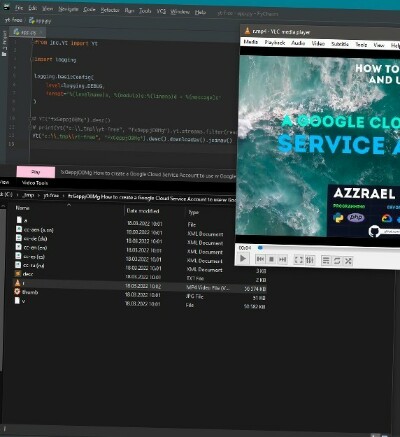
Task: Click the 'desc' file icon
Action: (x=18, y=274)
